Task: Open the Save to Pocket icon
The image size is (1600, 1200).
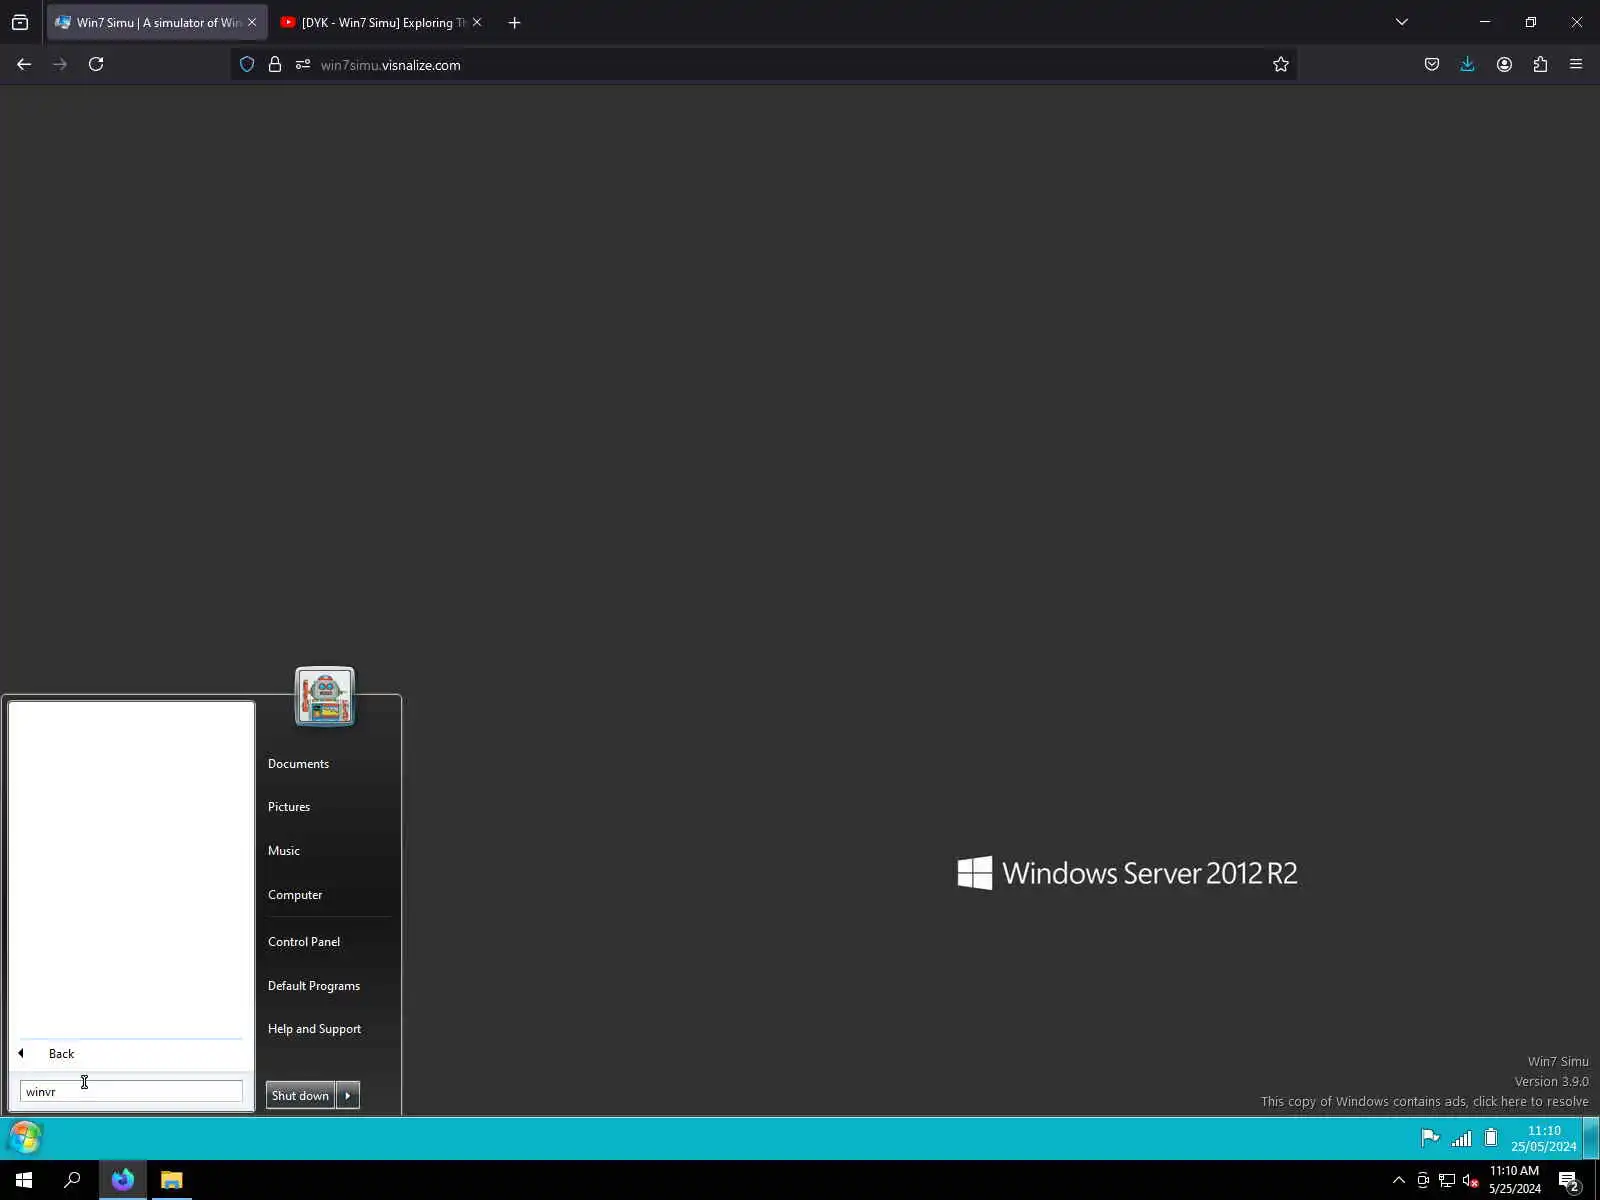Action: [x=1432, y=64]
